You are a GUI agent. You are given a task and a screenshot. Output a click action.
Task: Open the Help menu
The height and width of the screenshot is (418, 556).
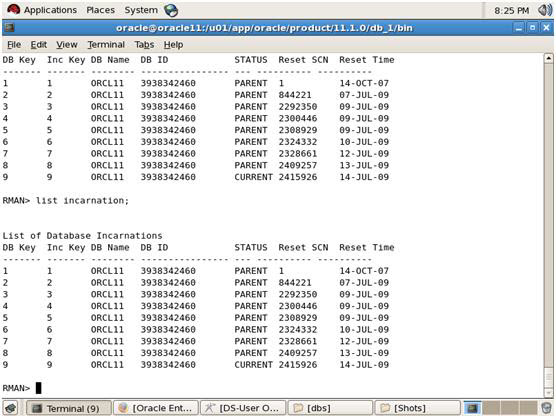point(173,45)
